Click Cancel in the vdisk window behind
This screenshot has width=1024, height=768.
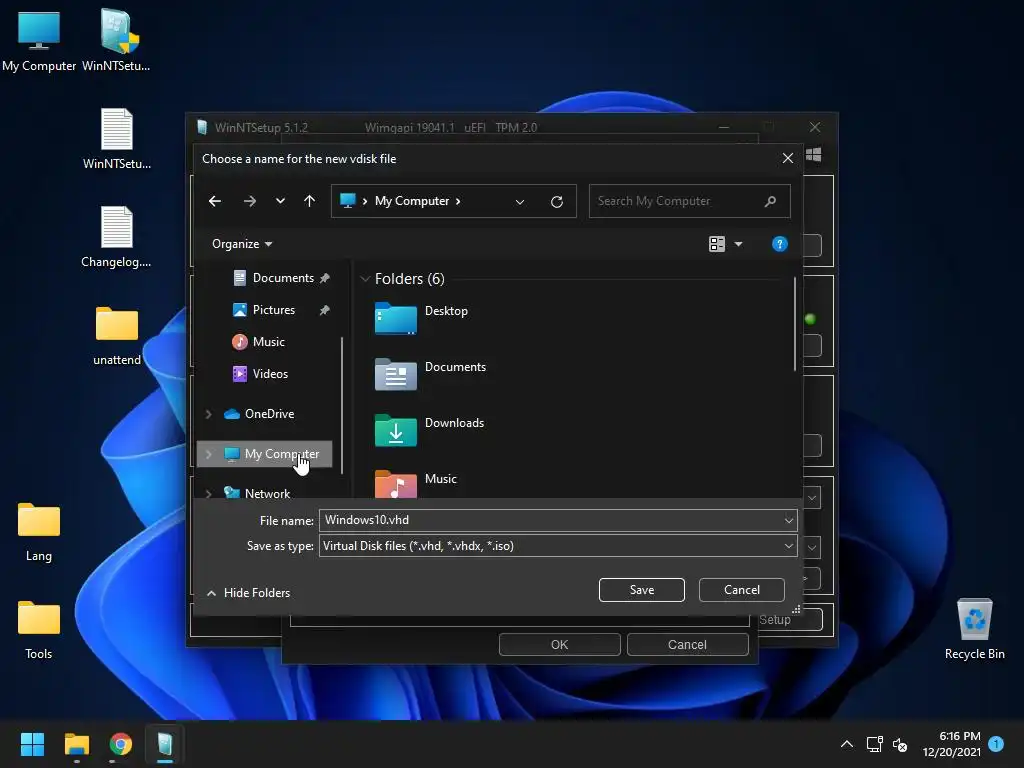pyautogui.click(x=688, y=645)
